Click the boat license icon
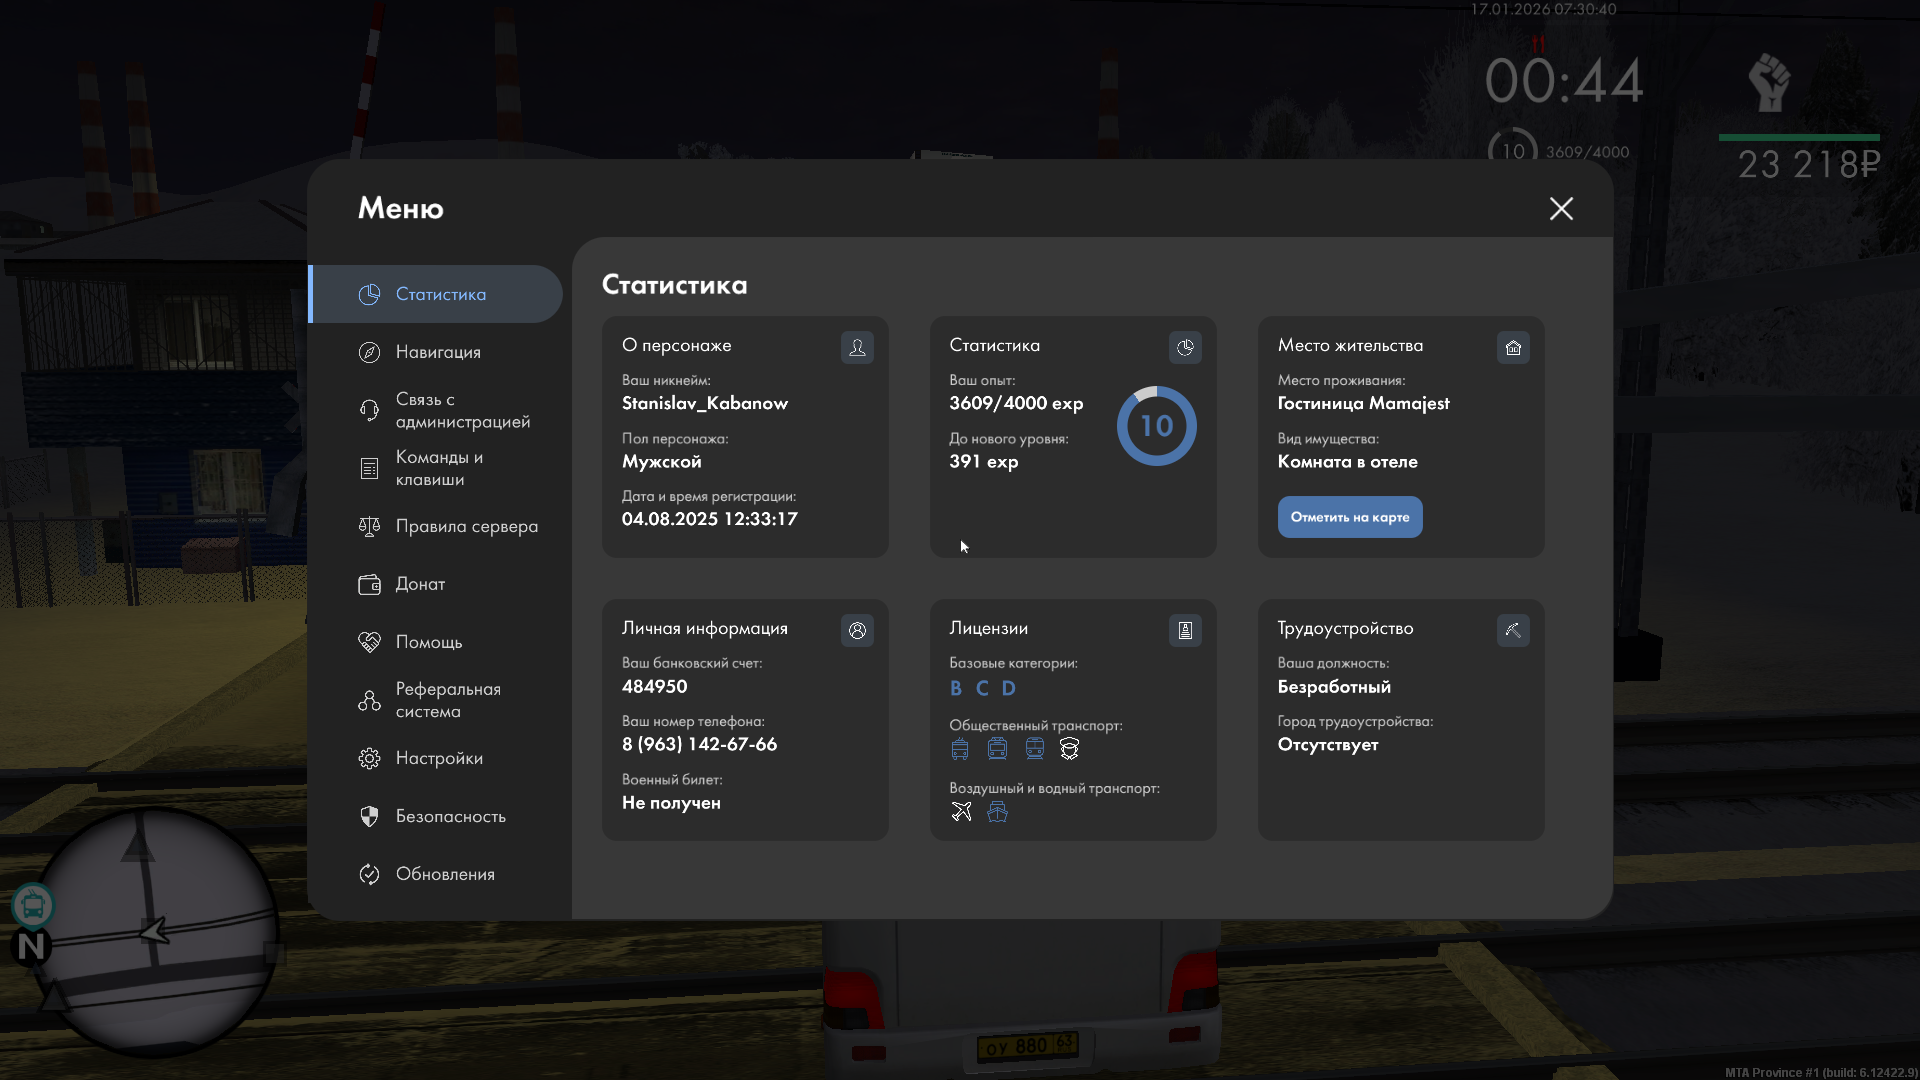Viewport: 1920px width, 1080px height. click(x=997, y=812)
